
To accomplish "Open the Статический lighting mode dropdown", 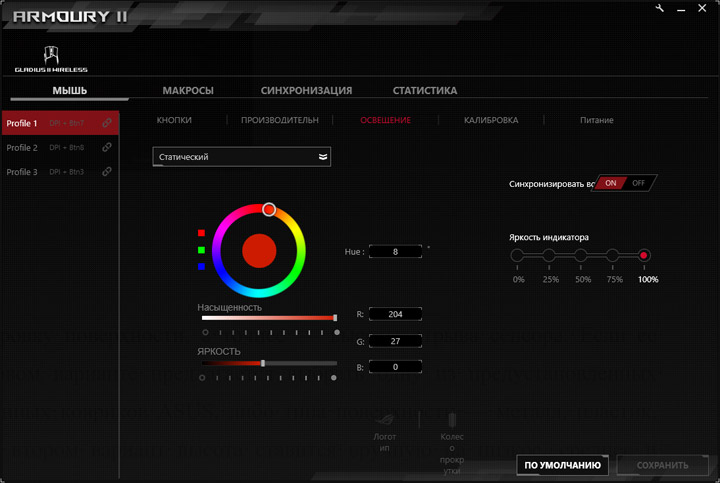I will tap(242, 157).
